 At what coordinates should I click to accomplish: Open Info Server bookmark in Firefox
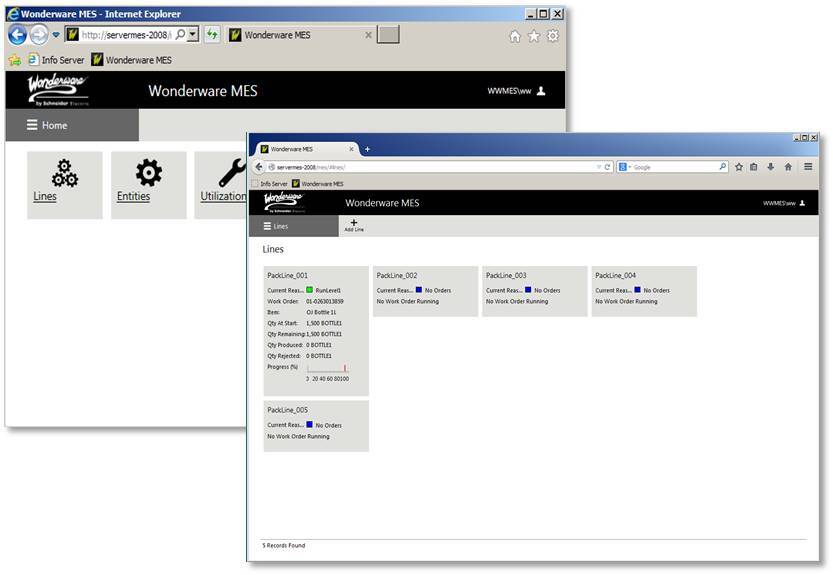point(270,184)
